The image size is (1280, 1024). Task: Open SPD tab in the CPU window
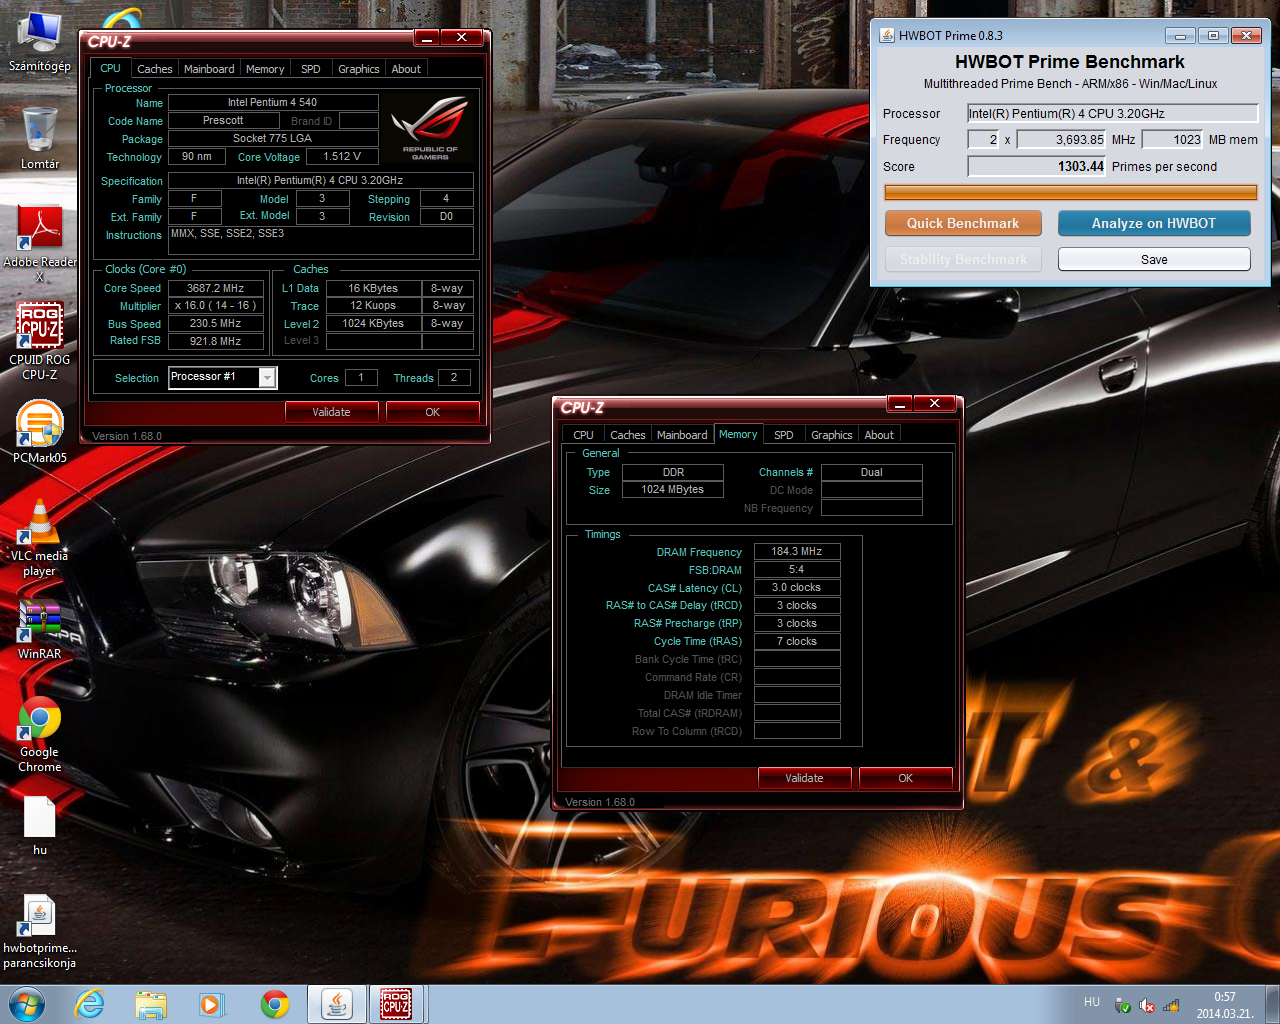coord(311,69)
